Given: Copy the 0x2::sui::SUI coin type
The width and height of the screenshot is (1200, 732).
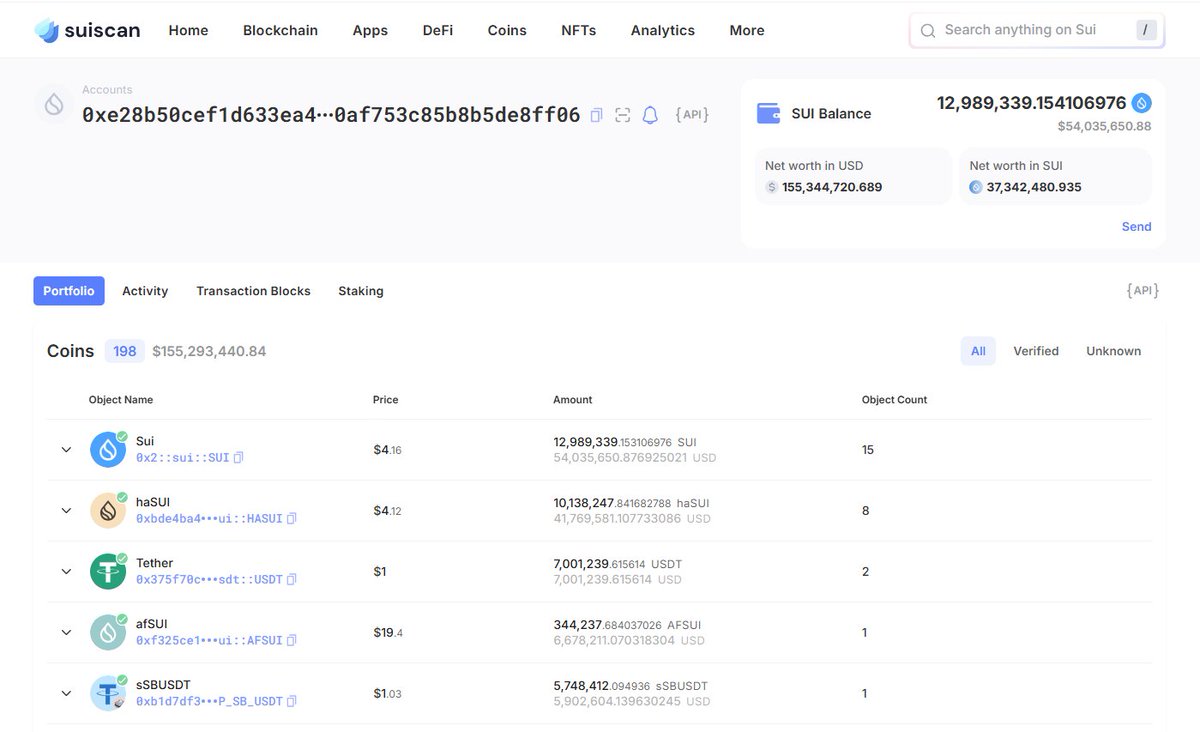Looking at the screenshot, I should pos(238,458).
